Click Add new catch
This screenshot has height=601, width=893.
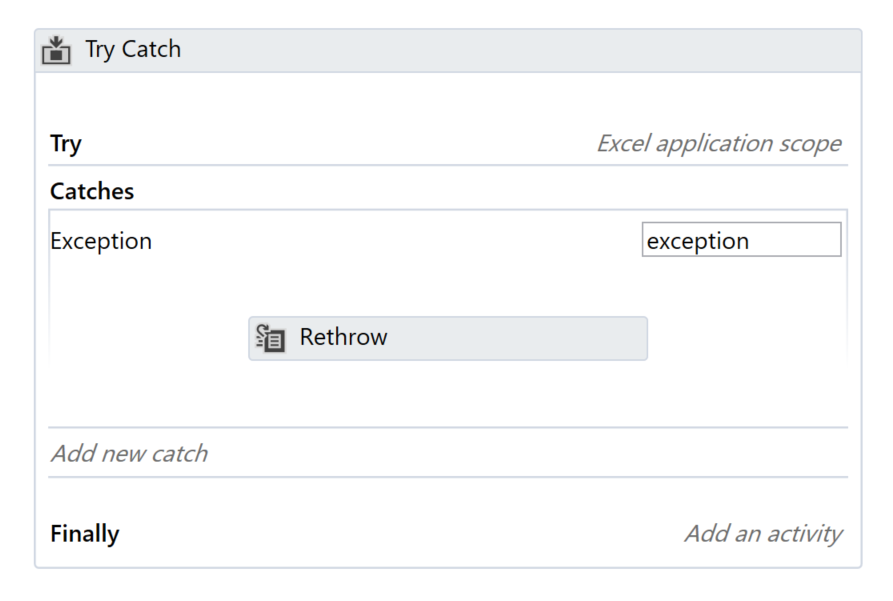129,454
